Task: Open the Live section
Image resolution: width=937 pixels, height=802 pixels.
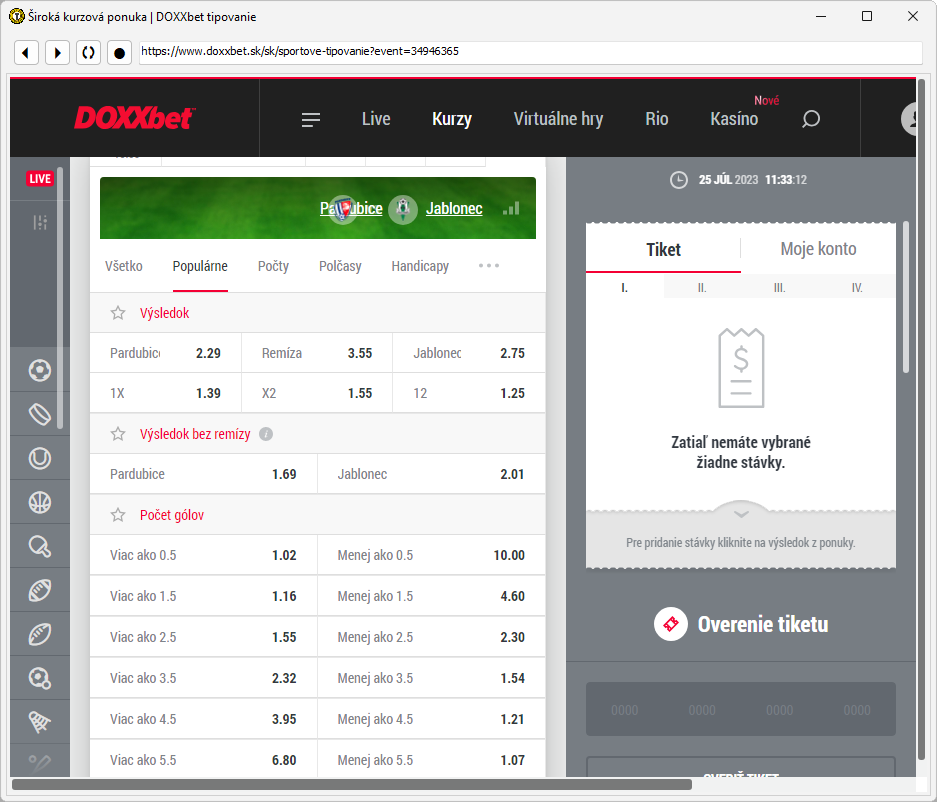Action: [x=376, y=119]
